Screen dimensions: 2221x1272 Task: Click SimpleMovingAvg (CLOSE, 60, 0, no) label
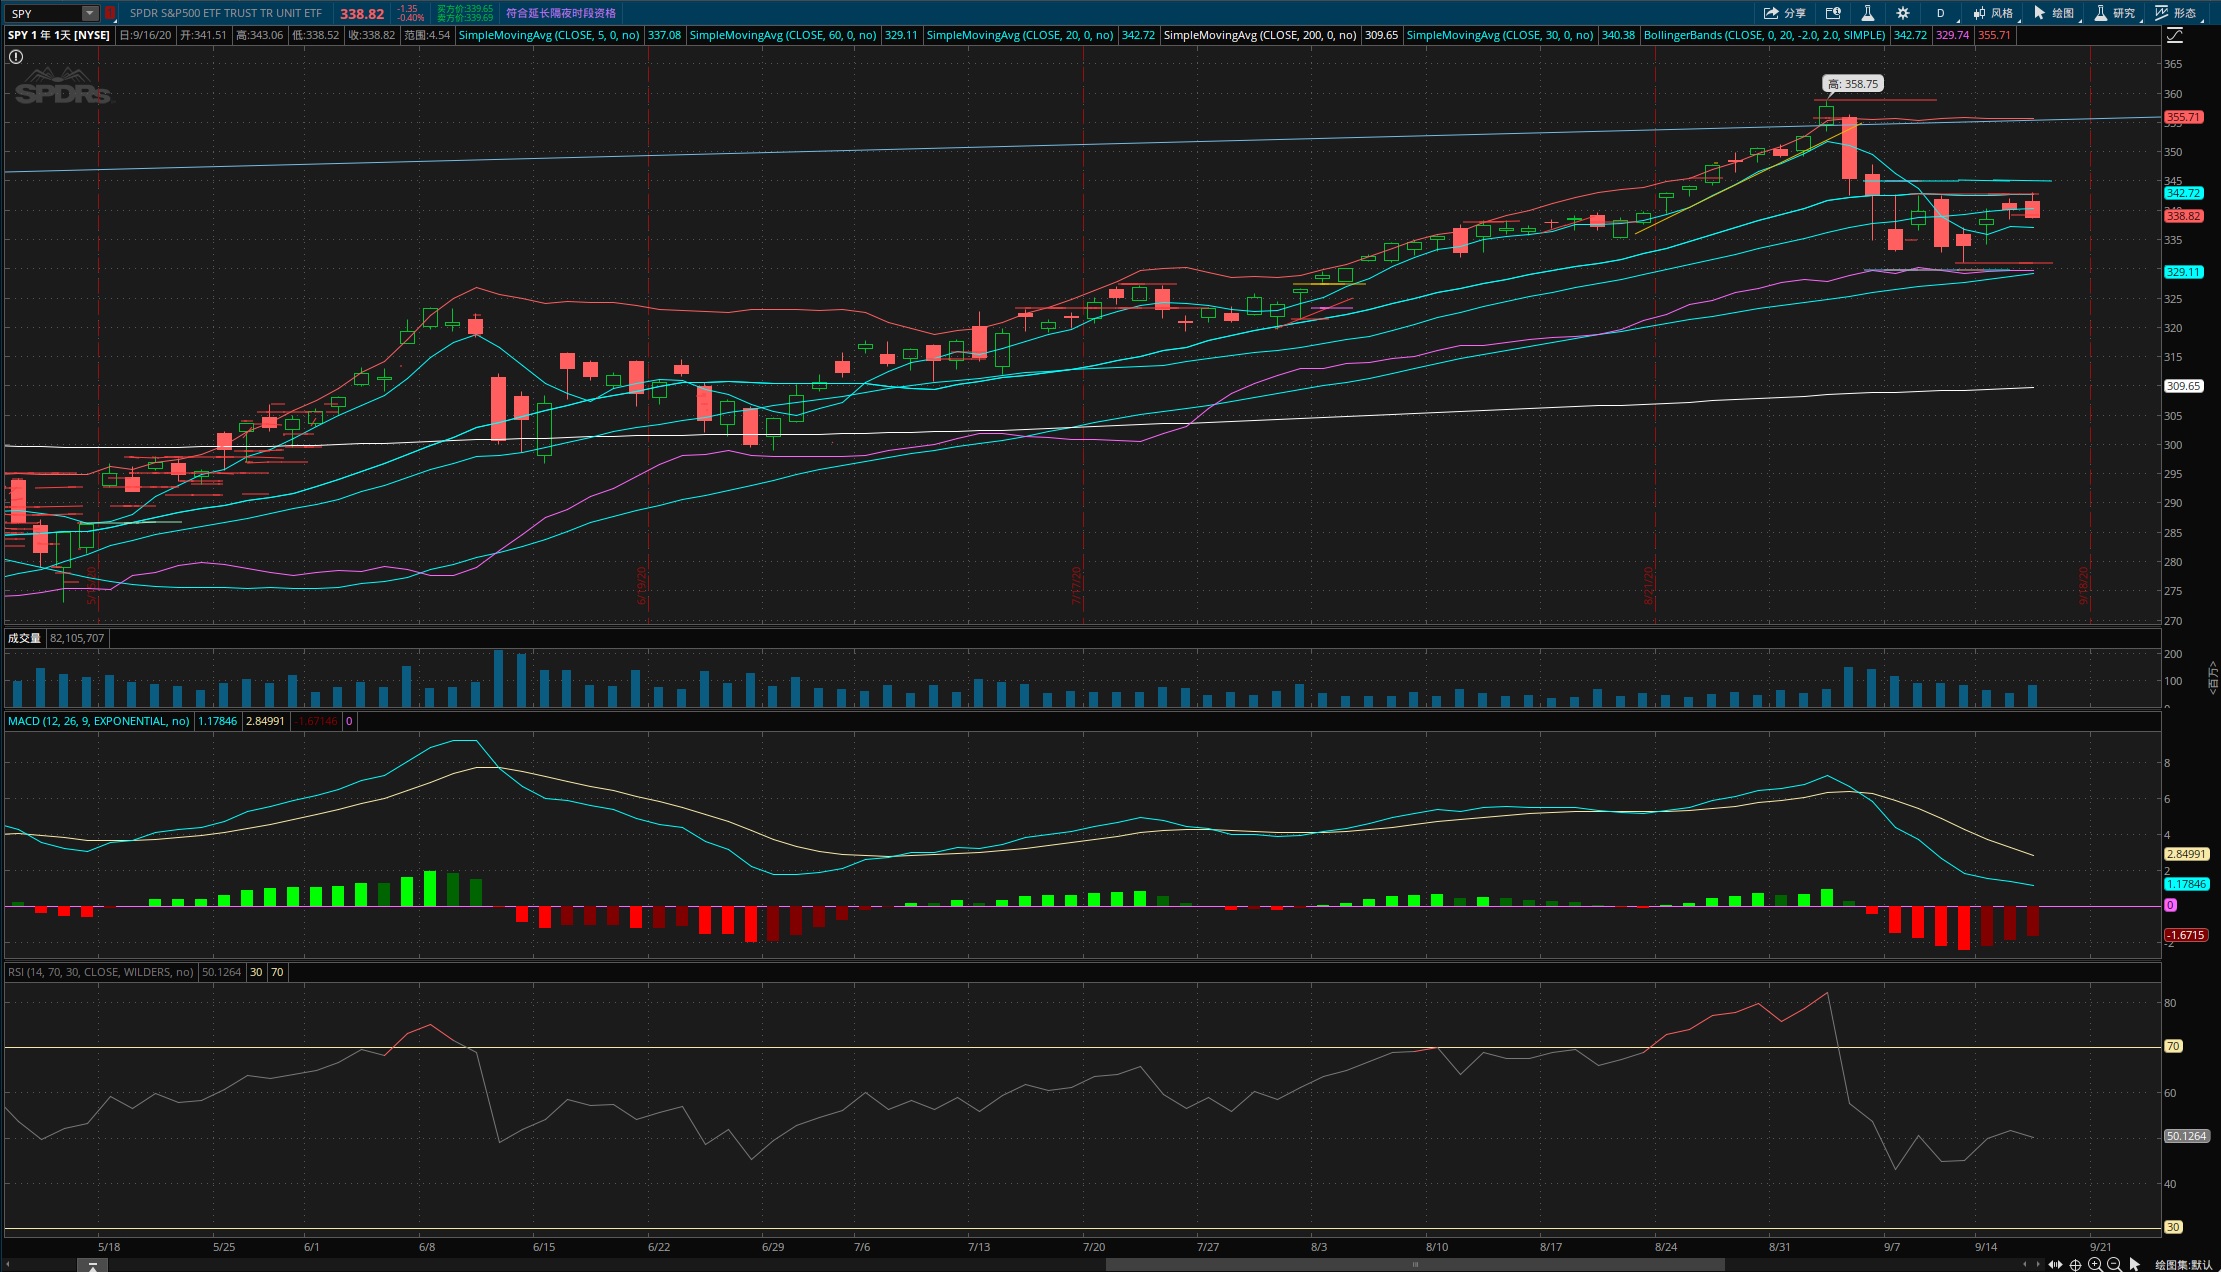click(x=783, y=35)
